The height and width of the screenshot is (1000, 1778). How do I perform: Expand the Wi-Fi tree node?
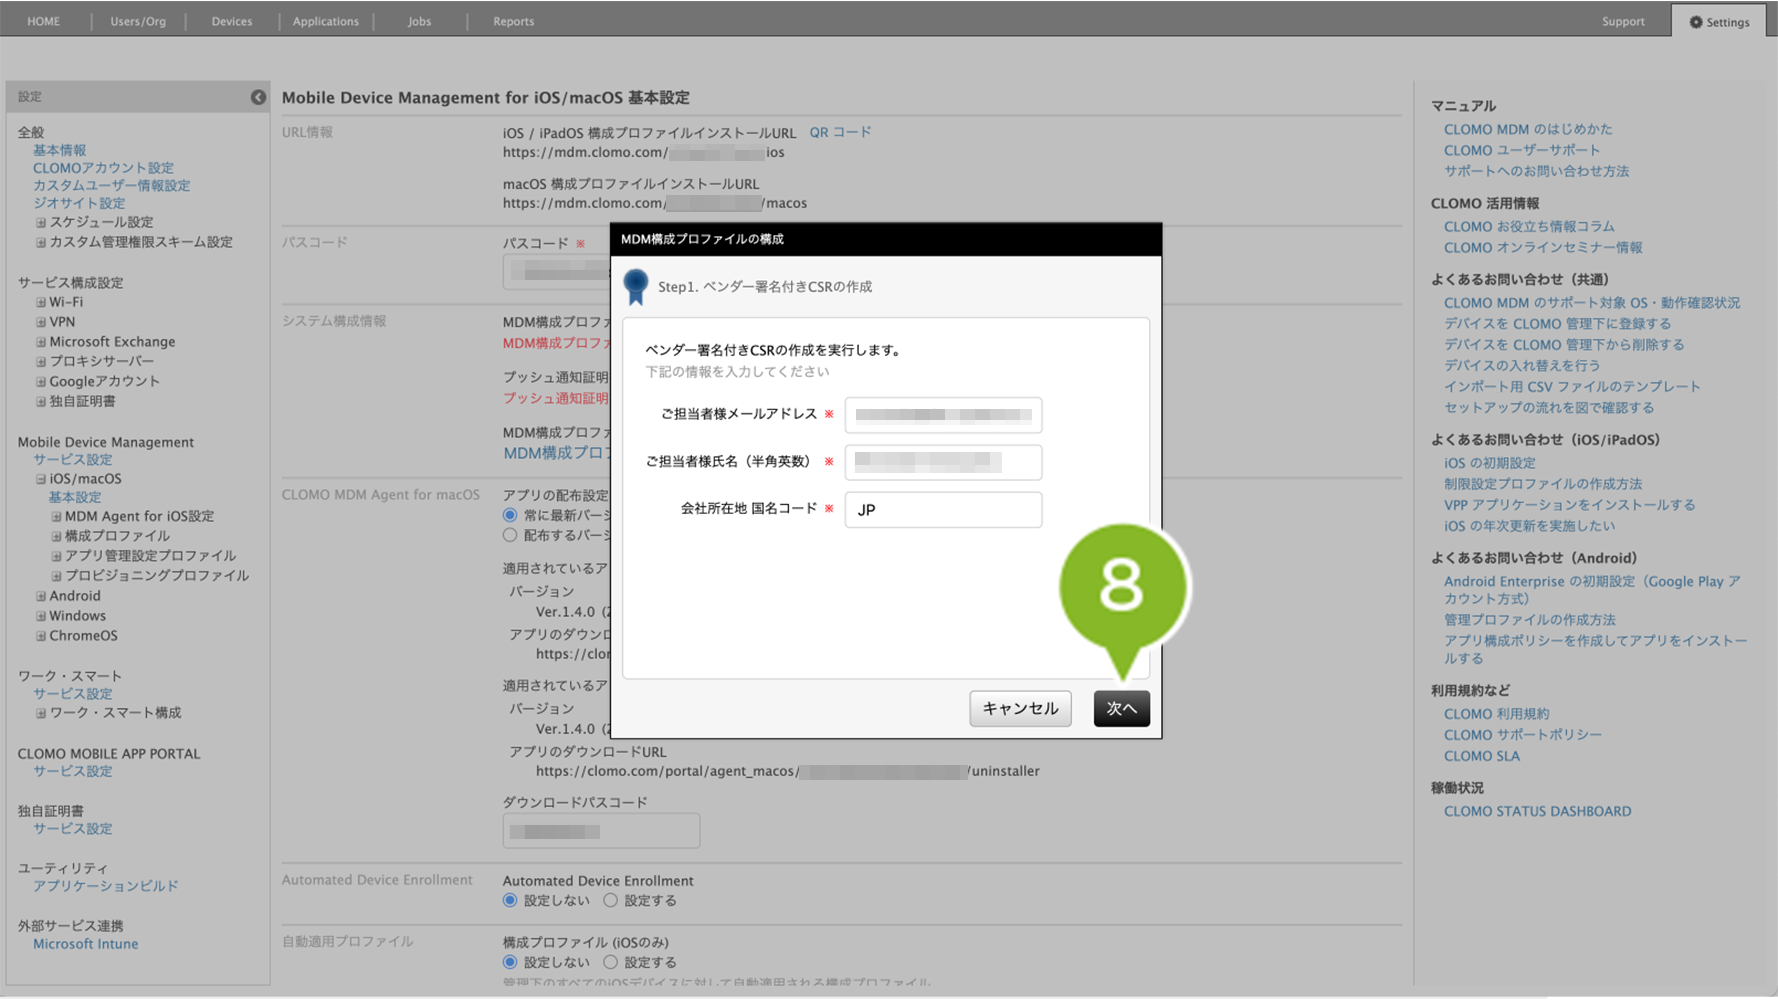(41, 302)
